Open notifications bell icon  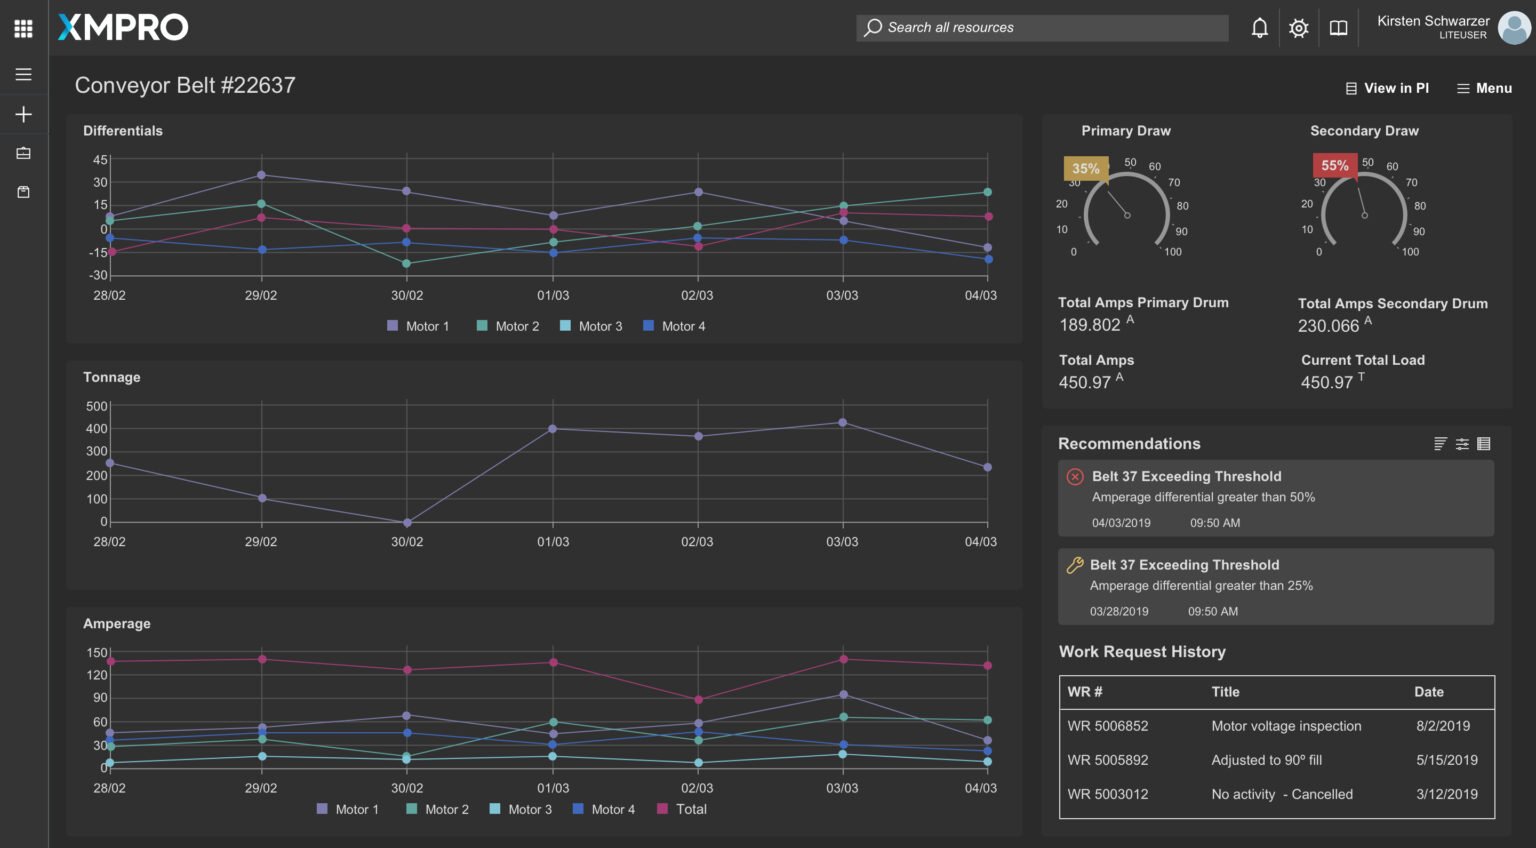pos(1259,28)
